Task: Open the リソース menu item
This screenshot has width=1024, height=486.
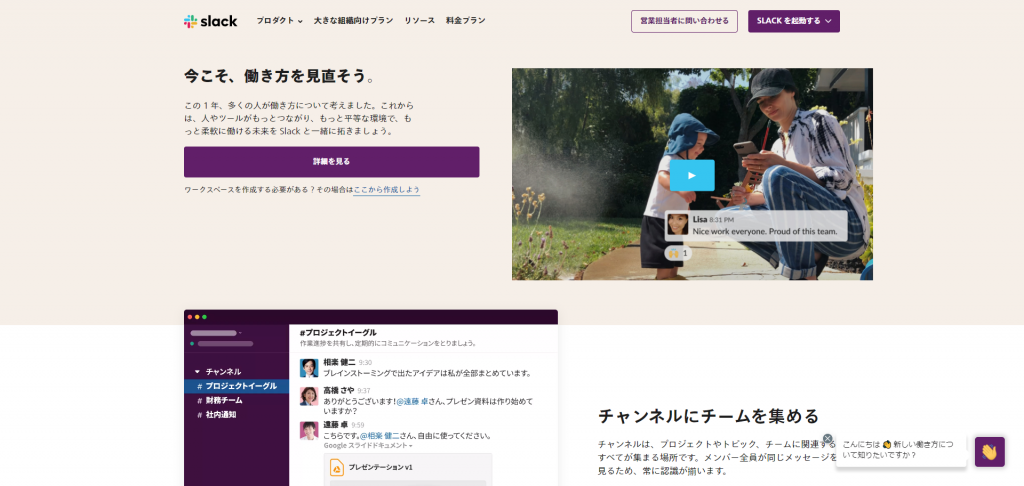Action: click(x=419, y=21)
